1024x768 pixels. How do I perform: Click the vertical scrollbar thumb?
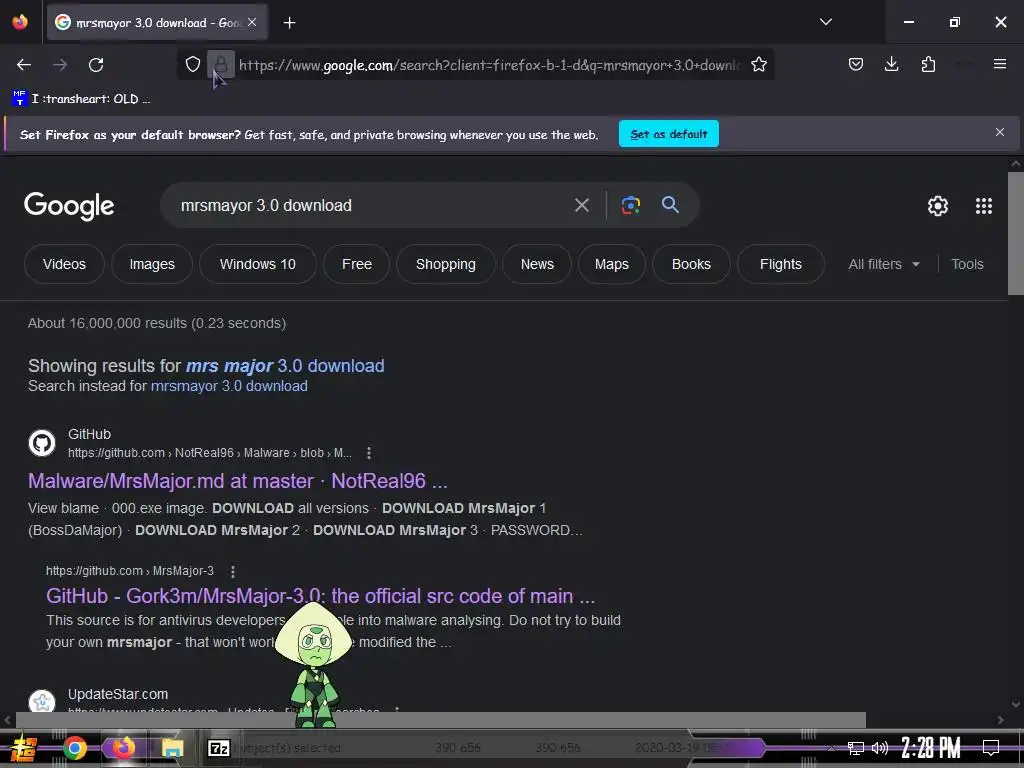[x=1016, y=233]
